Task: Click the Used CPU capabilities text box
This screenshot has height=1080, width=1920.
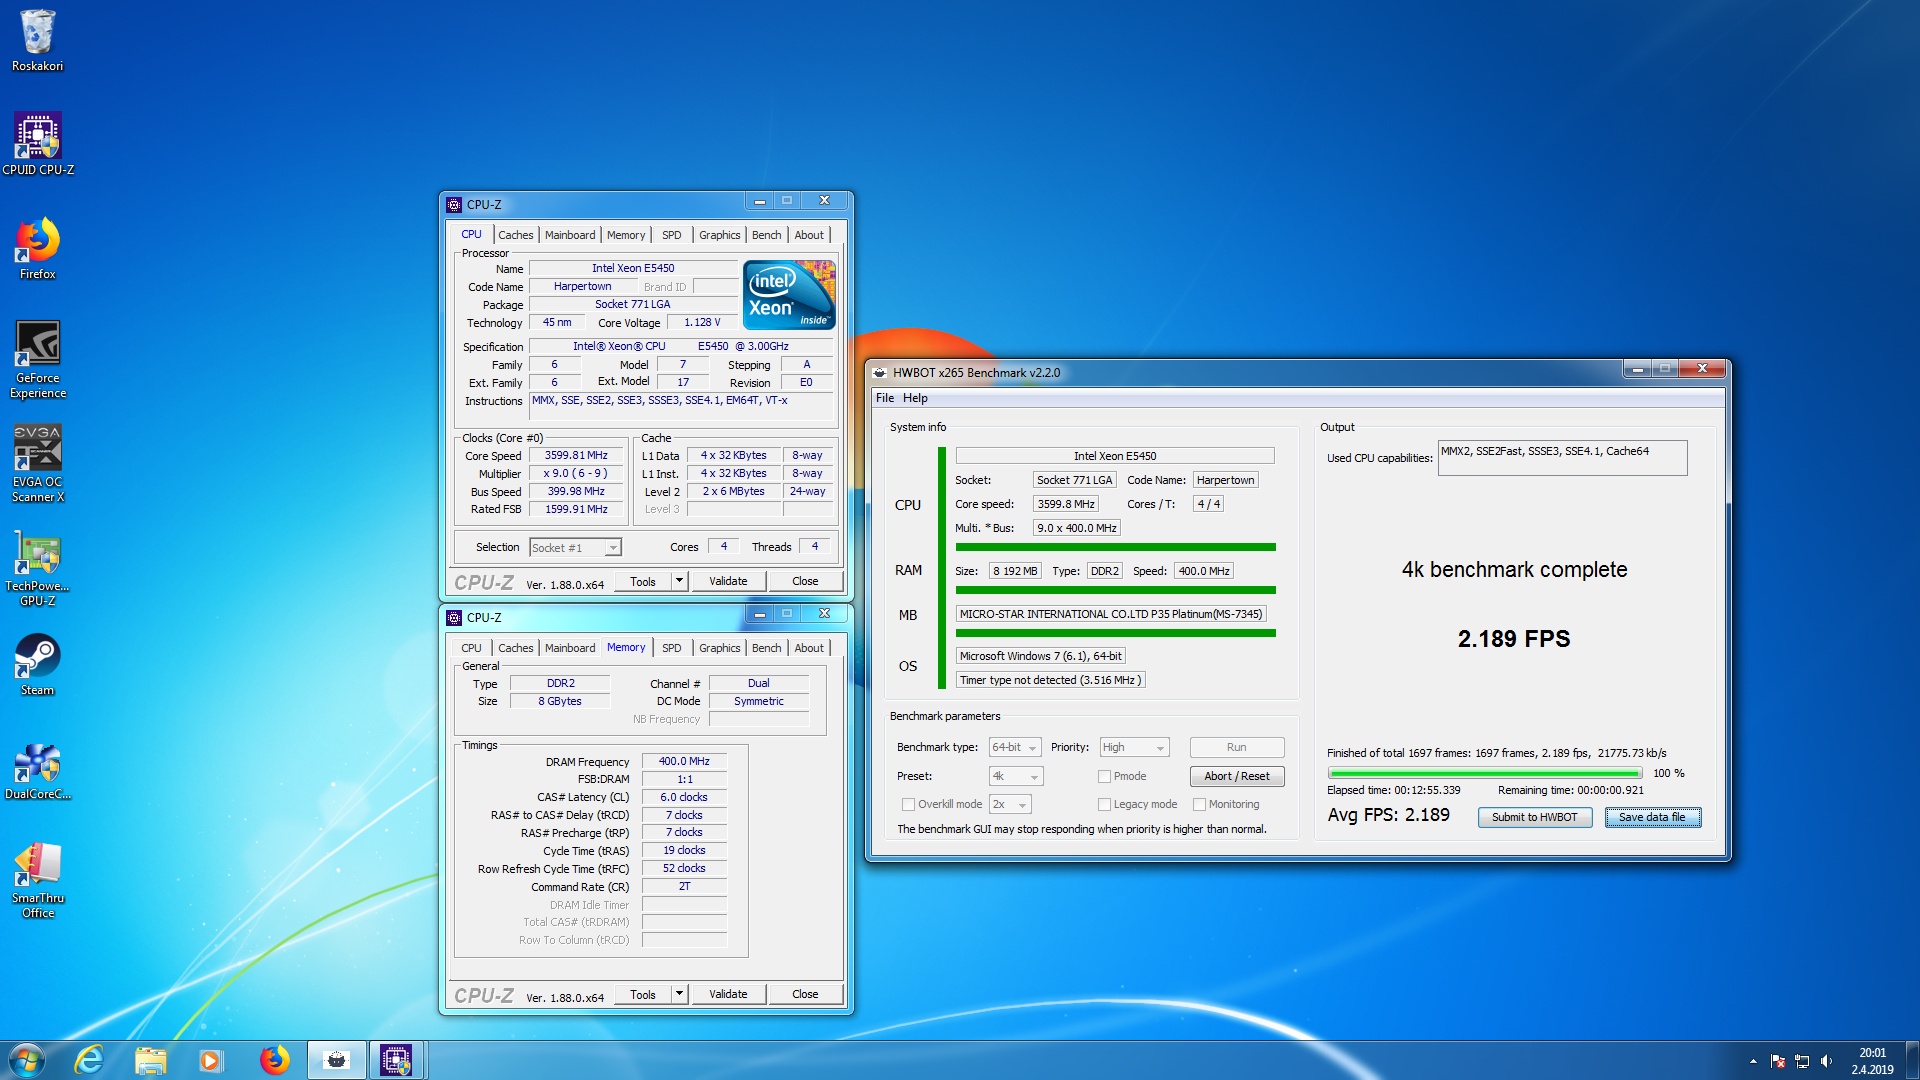Action: [x=1562, y=458]
